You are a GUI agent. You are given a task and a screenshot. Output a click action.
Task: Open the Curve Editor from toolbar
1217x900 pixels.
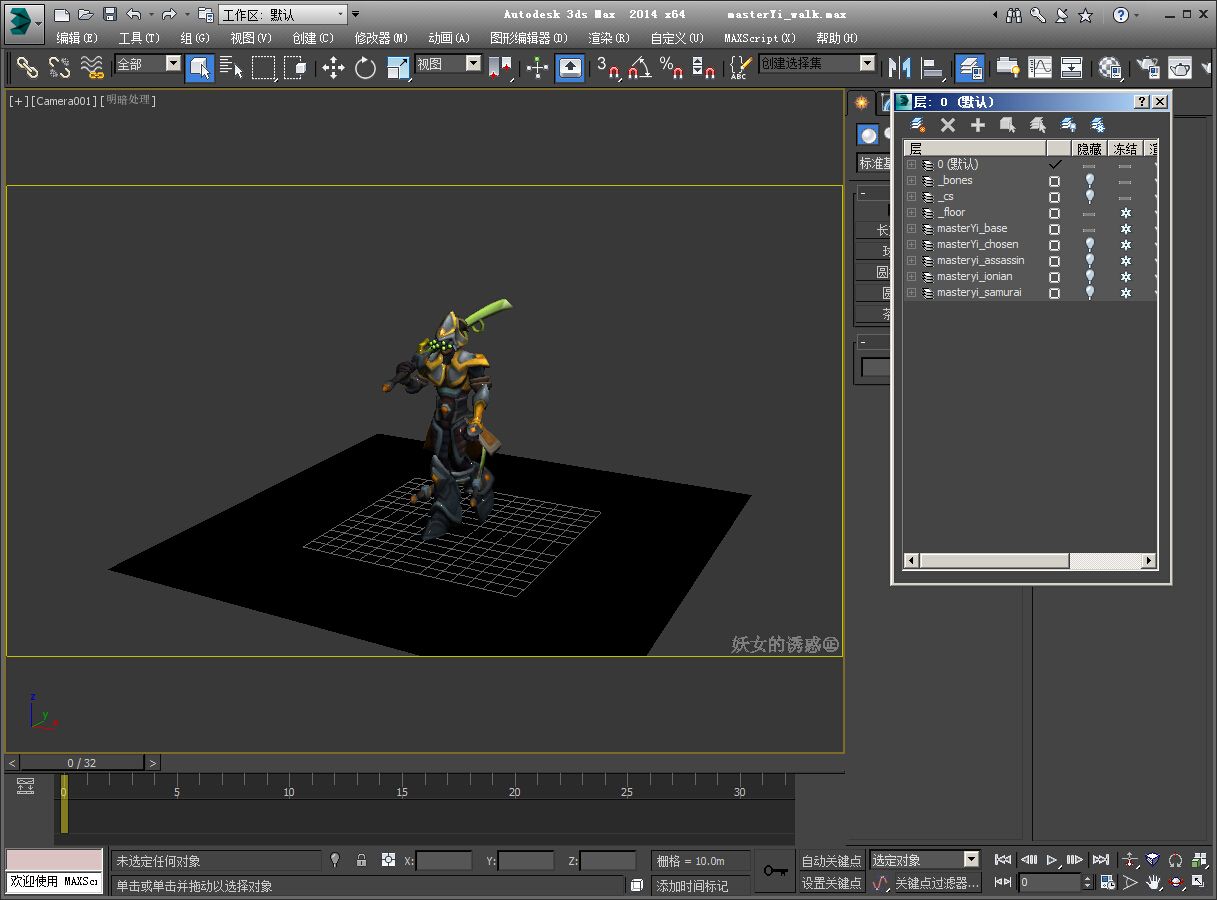tap(1040, 68)
